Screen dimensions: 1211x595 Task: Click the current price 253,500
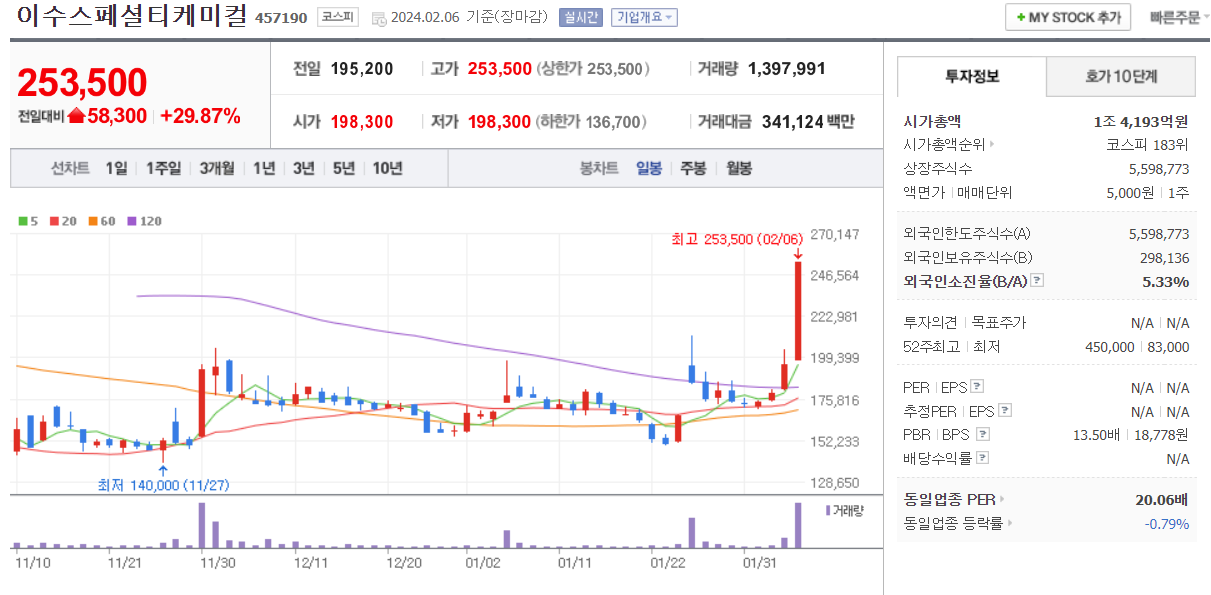[82, 82]
